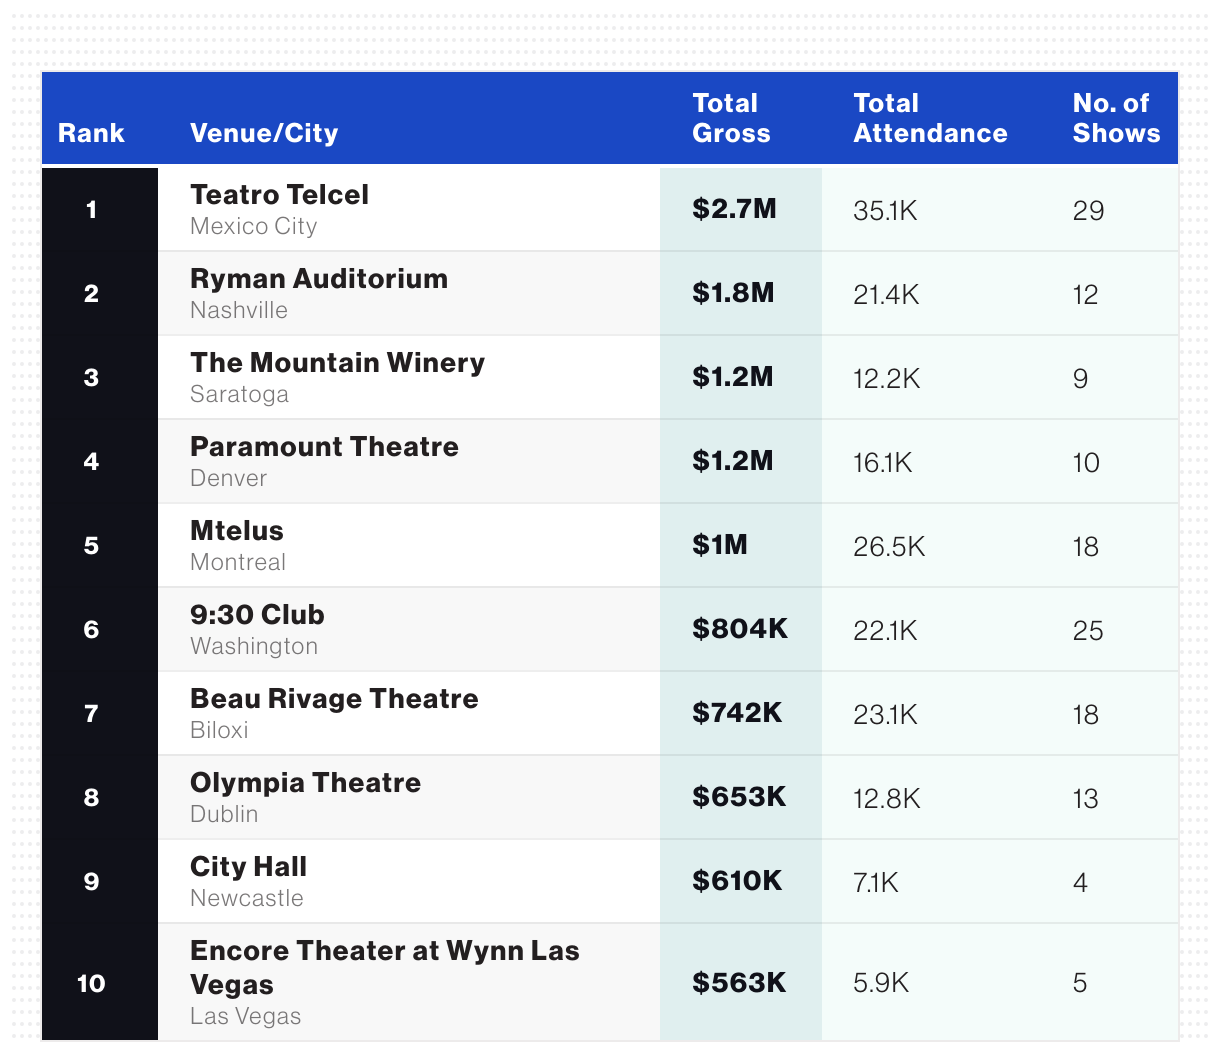The height and width of the screenshot is (1052, 1220).
Task: Click the '$1.8M' total gross value
Action: (733, 293)
